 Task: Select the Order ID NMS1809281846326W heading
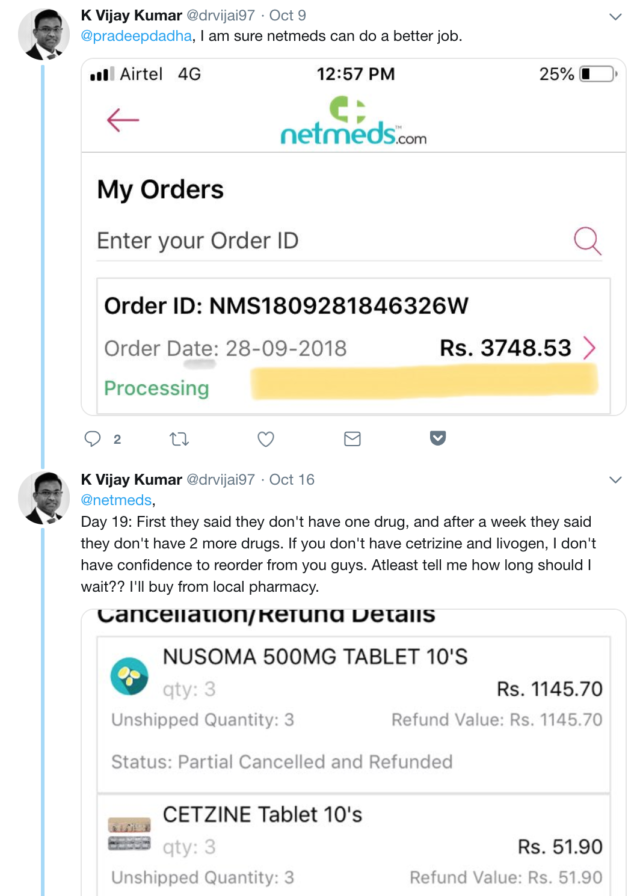pos(286,306)
